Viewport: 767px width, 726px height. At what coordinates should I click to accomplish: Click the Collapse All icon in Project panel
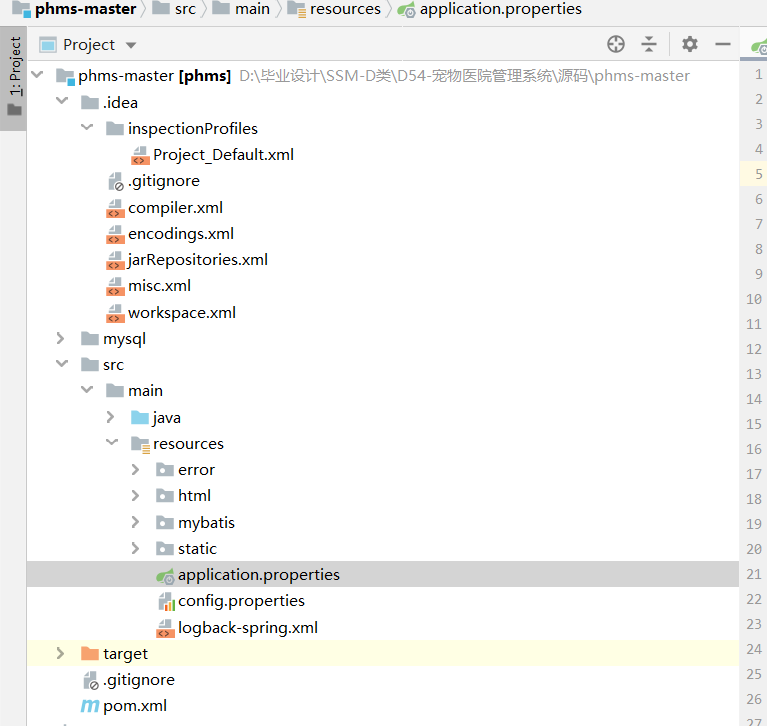[649, 44]
